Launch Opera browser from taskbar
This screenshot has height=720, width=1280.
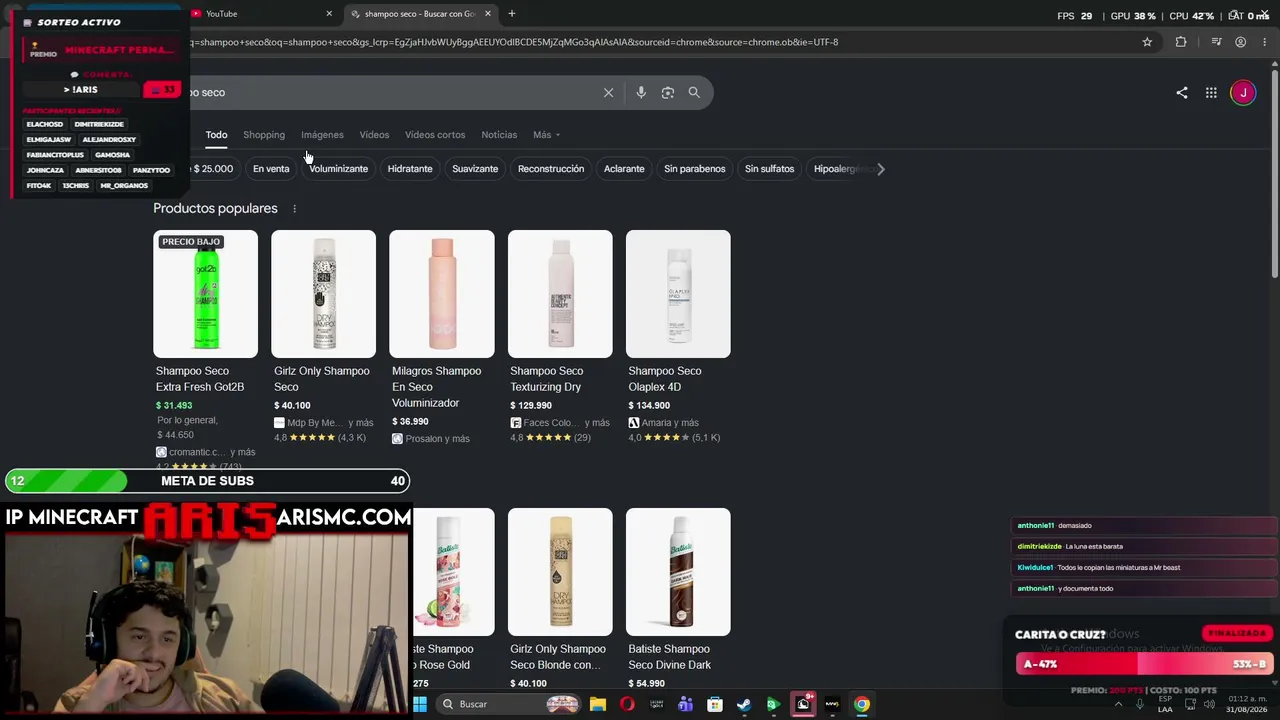[627, 704]
